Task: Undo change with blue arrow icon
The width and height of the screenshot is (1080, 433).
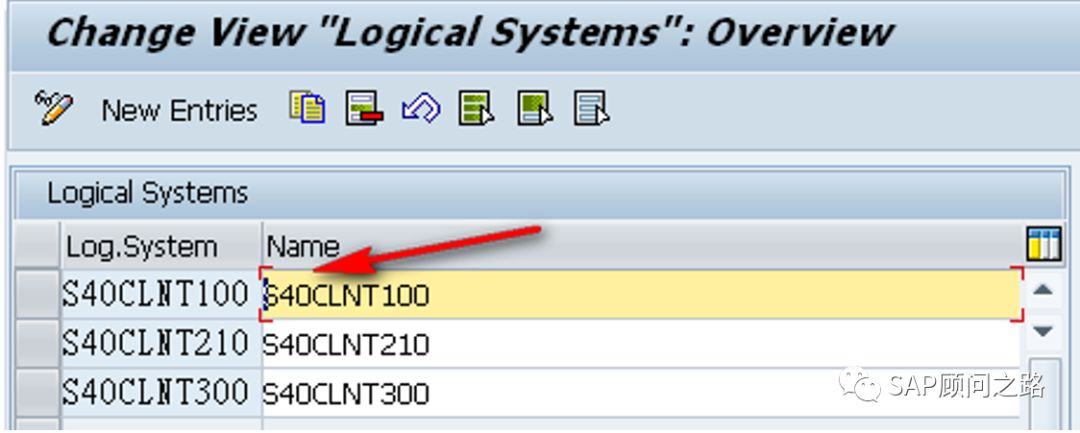Action: pyautogui.click(x=421, y=109)
